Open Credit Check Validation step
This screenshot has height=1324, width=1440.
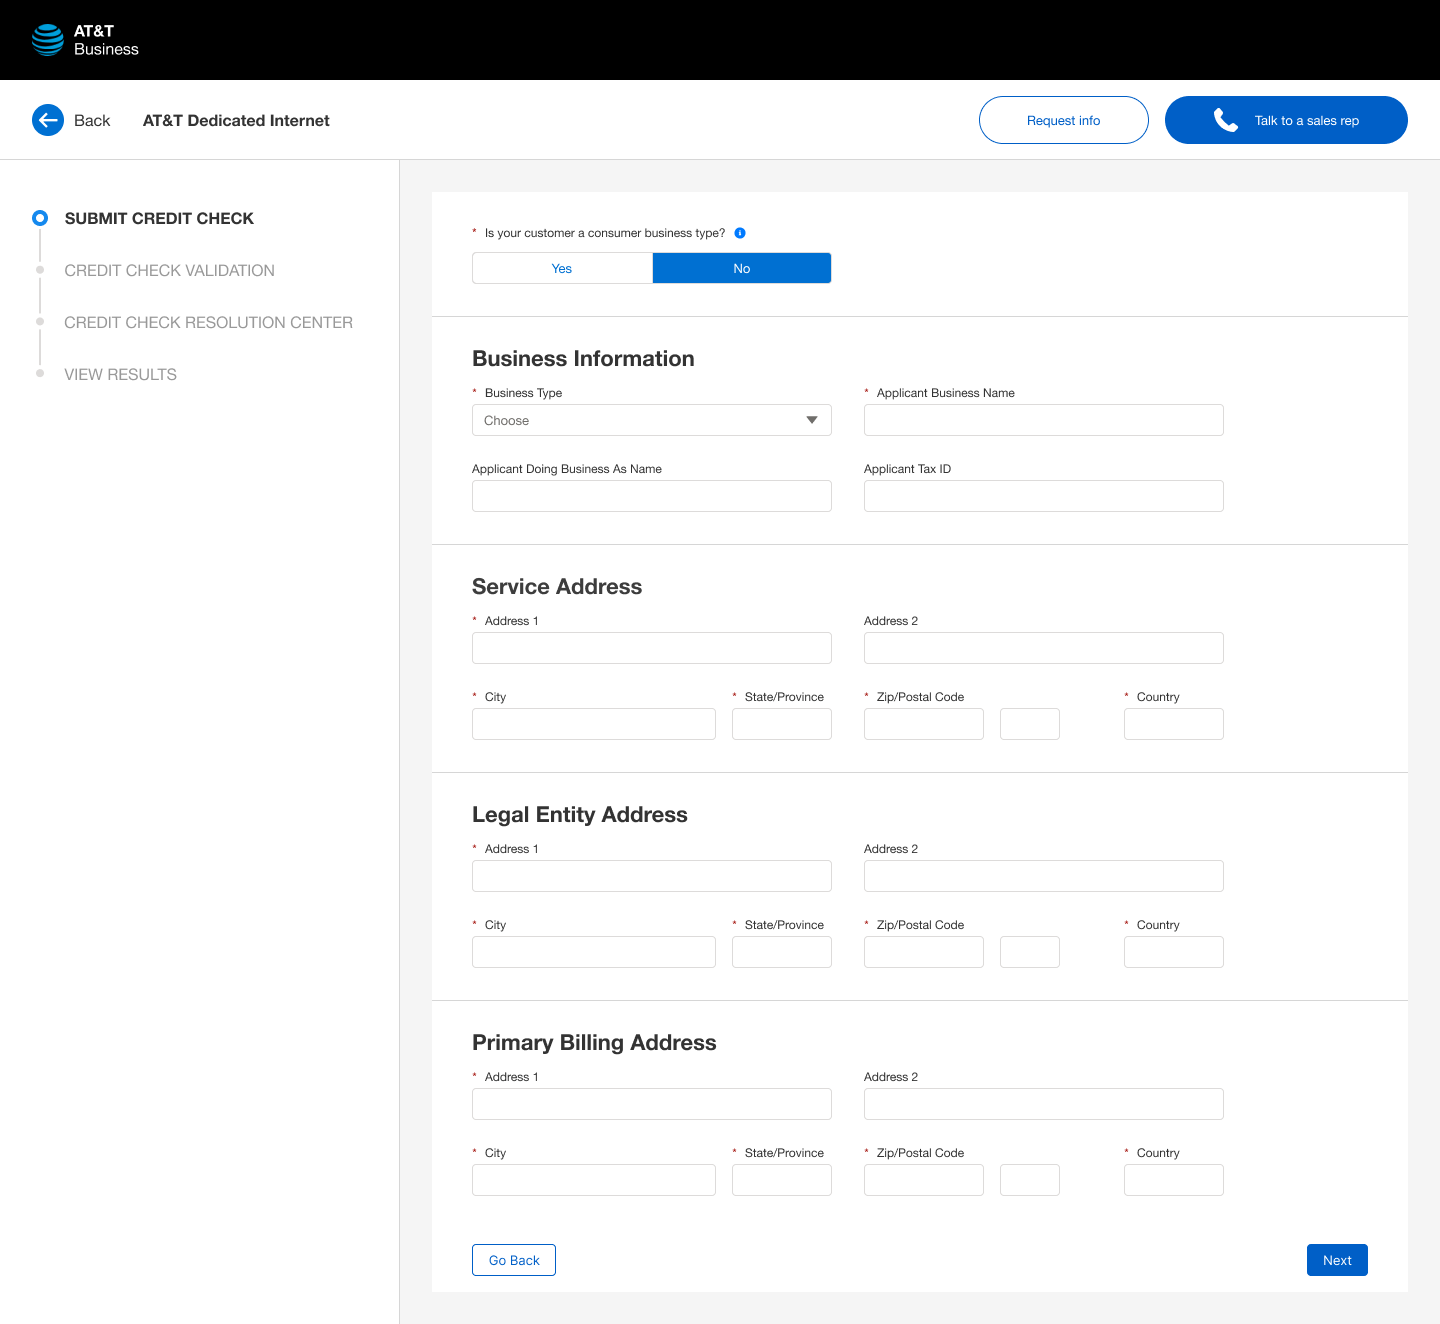[x=169, y=270]
